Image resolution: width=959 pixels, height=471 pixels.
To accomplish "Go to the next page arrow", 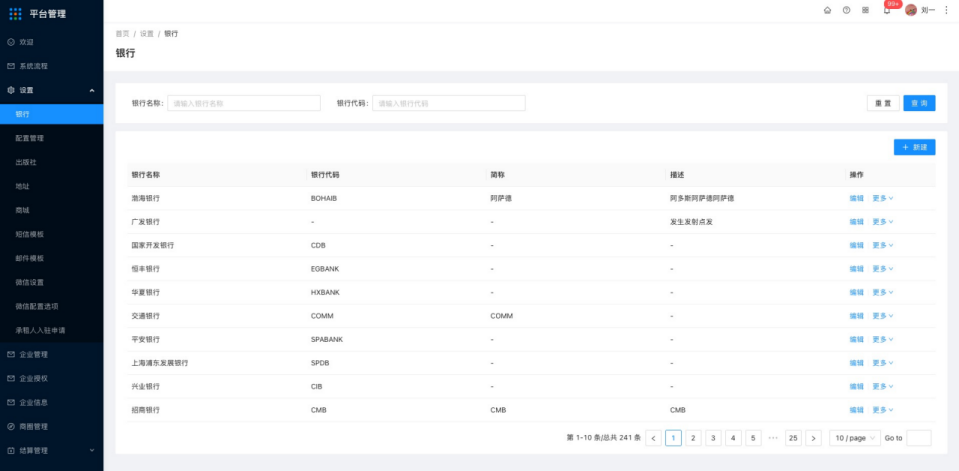I will (x=813, y=438).
